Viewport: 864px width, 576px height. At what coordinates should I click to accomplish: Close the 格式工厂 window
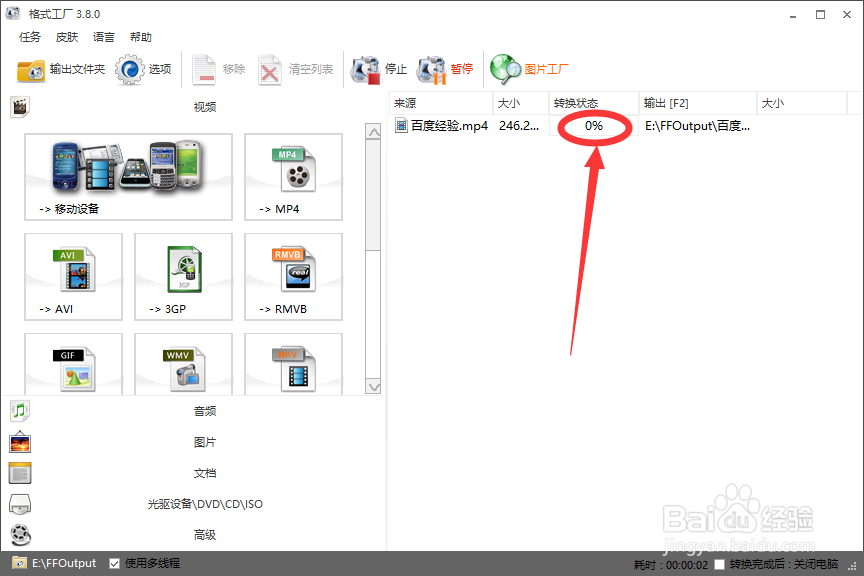[847, 15]
